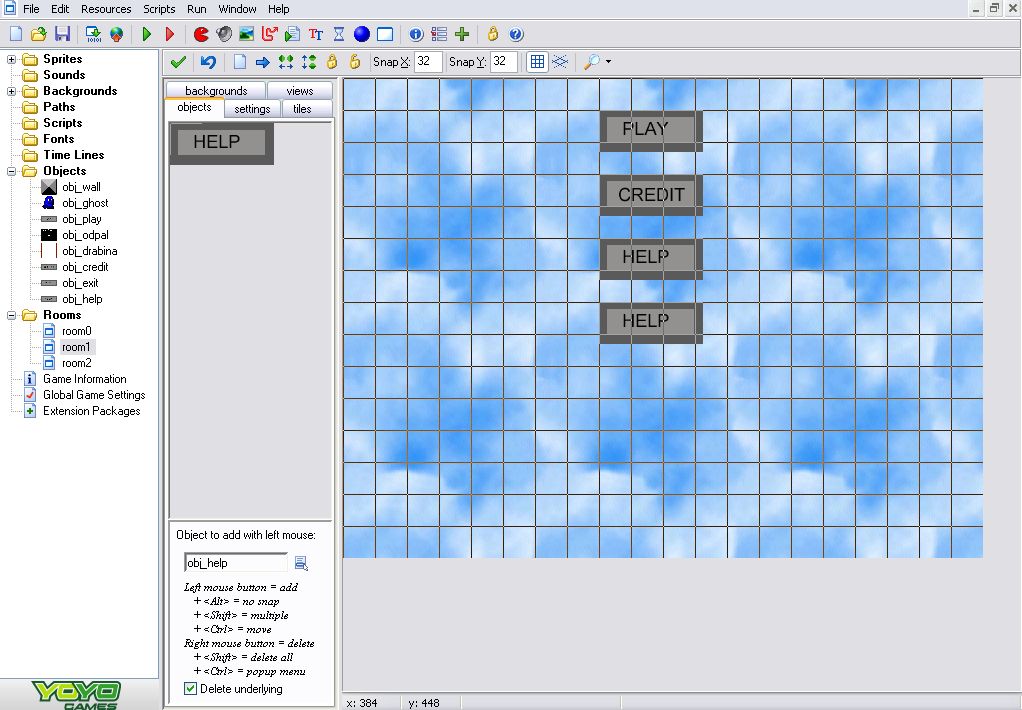1022x710 pixels.
Task: Open the zoom magnifier dropdown arrow
Action: click(x=608, y=62)
